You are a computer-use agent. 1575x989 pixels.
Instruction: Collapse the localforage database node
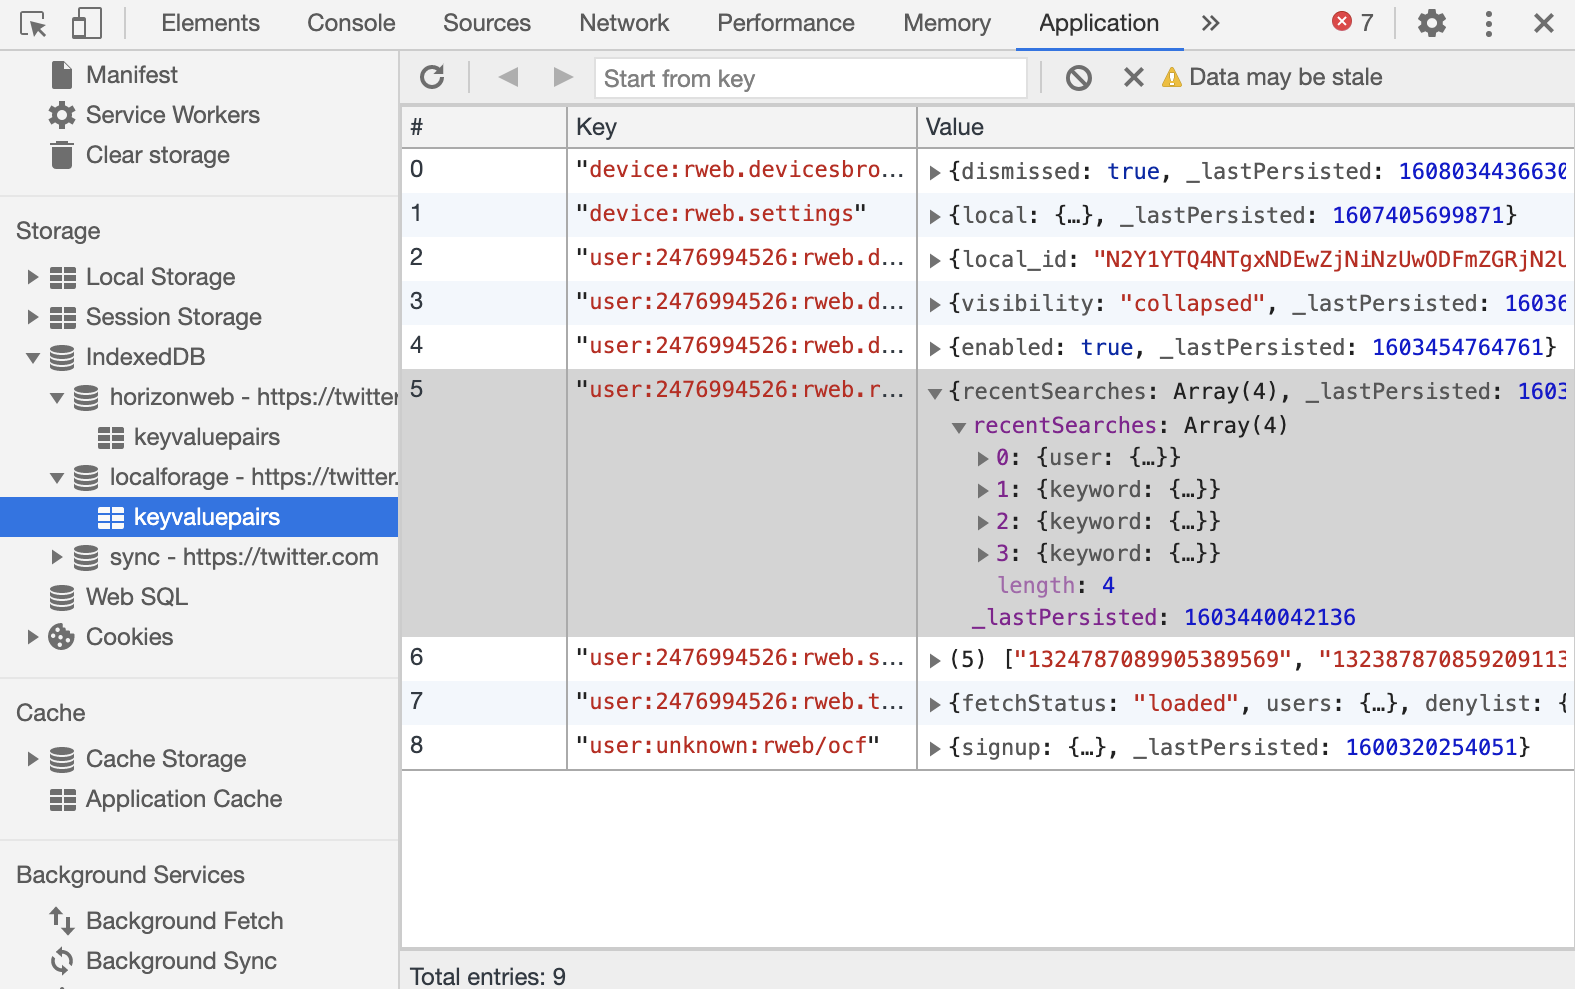point(57,477)
